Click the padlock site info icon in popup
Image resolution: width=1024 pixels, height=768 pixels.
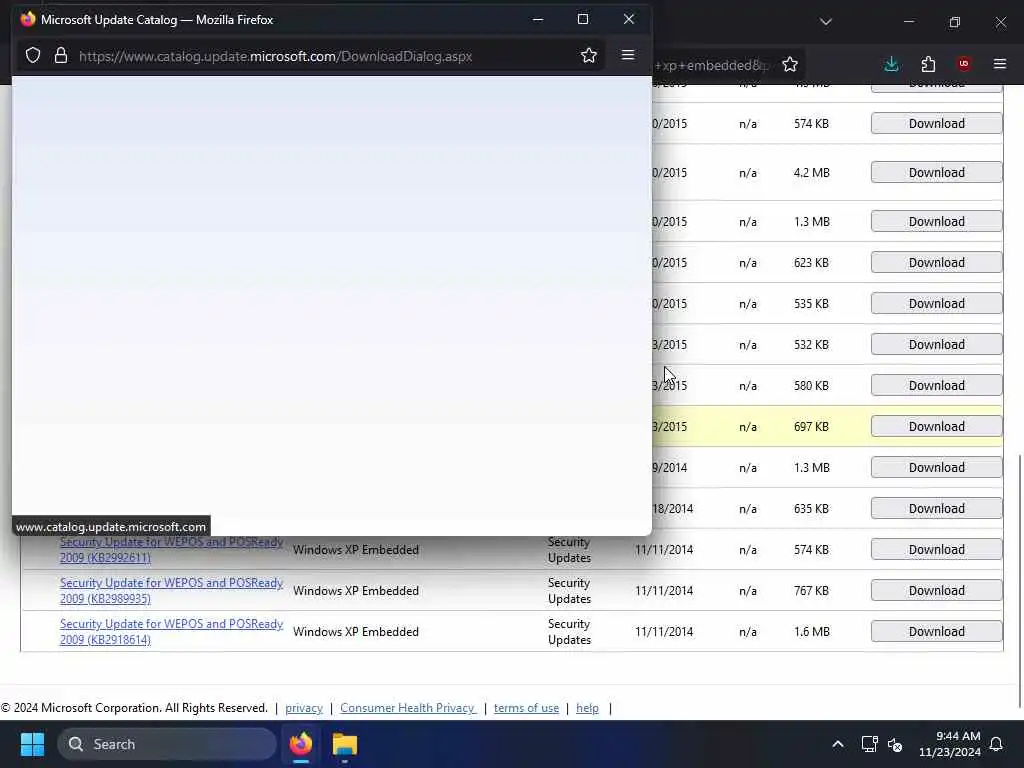point(61,56)
